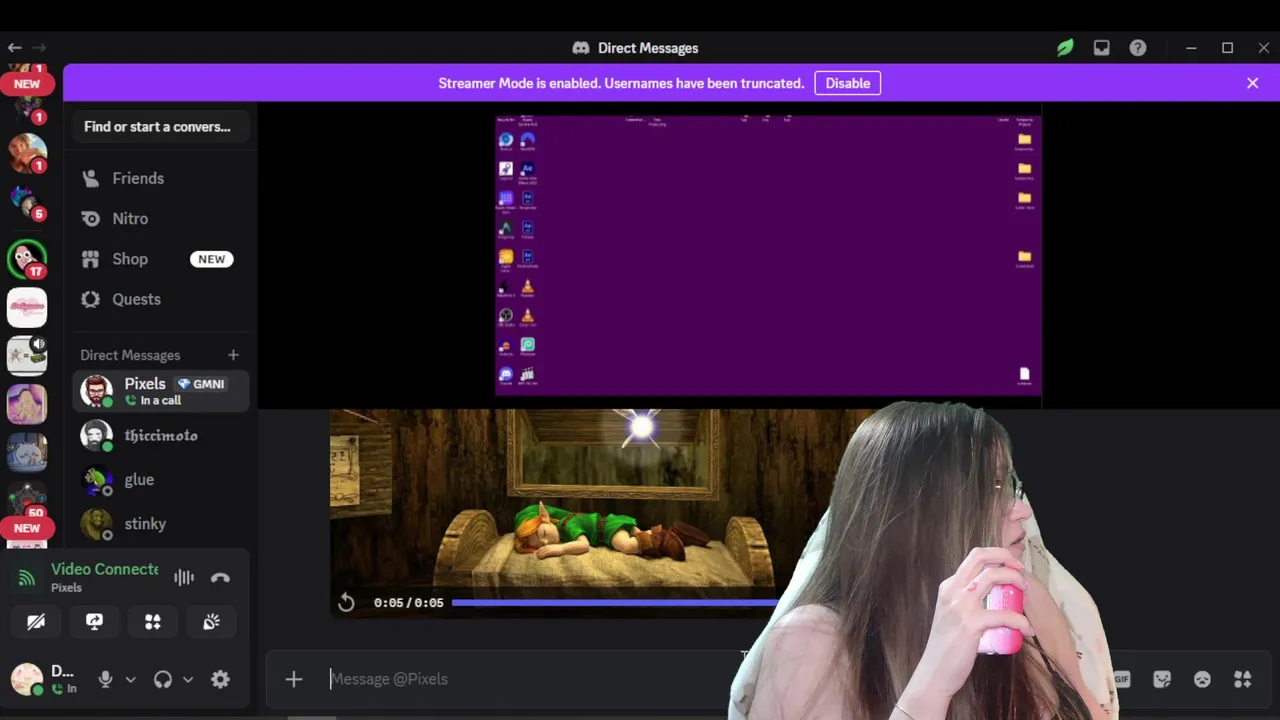Disable Streamer Mode
1280x720 pixels.
pos(848,83)
